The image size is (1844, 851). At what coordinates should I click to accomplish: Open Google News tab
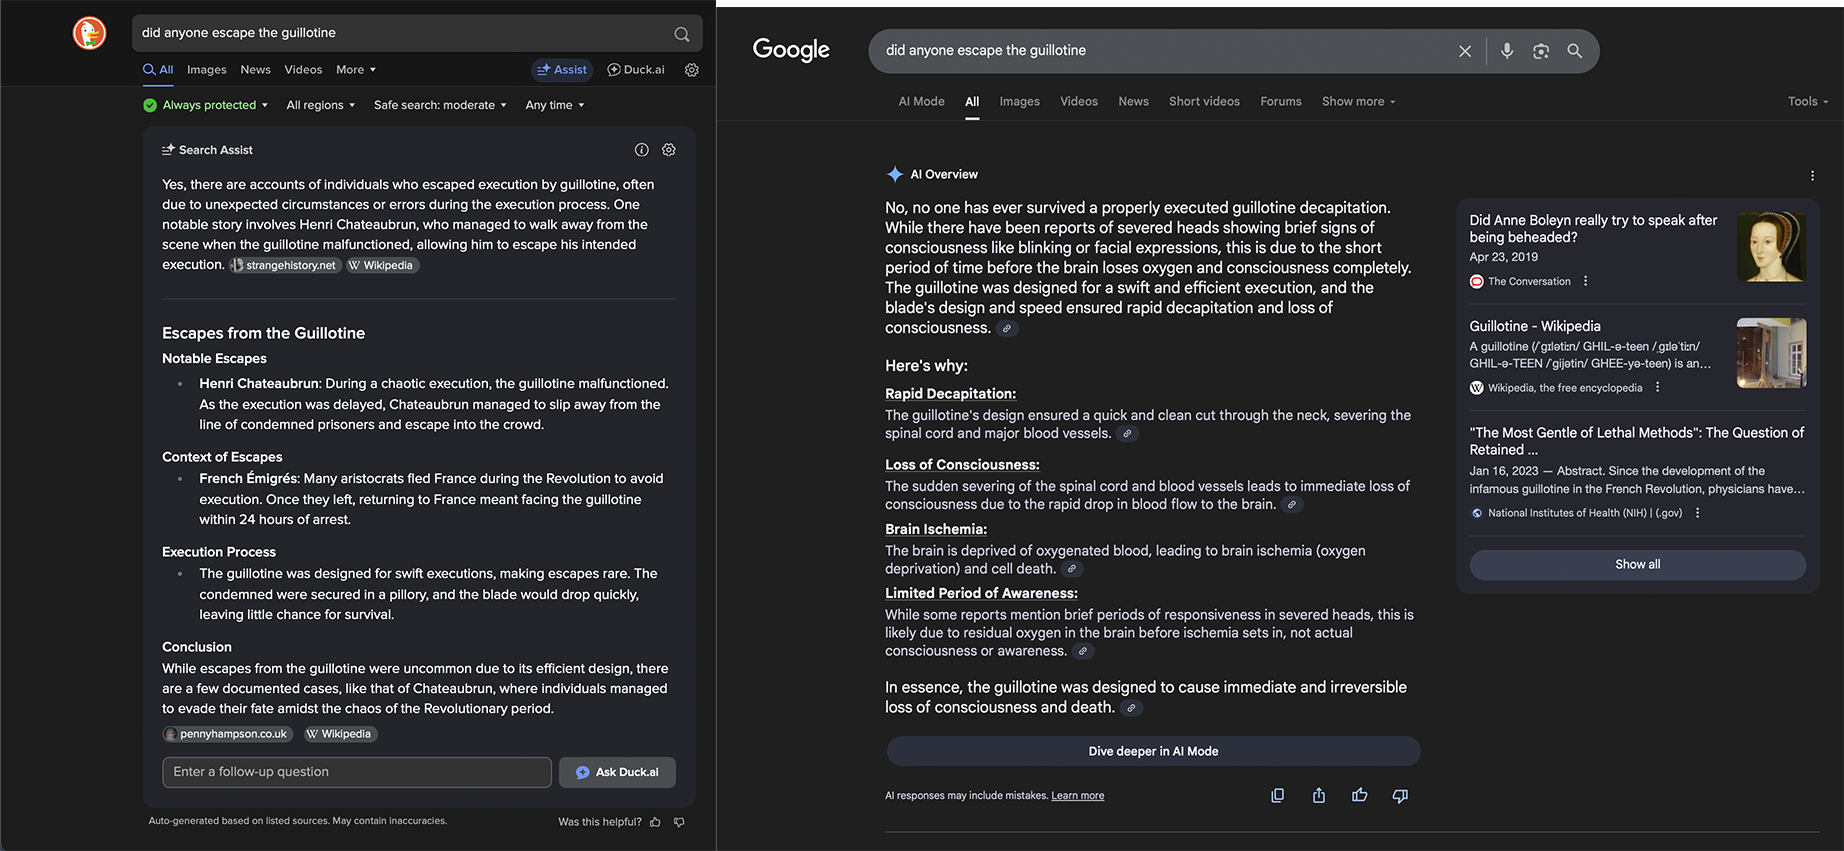tap(1133, 102)
